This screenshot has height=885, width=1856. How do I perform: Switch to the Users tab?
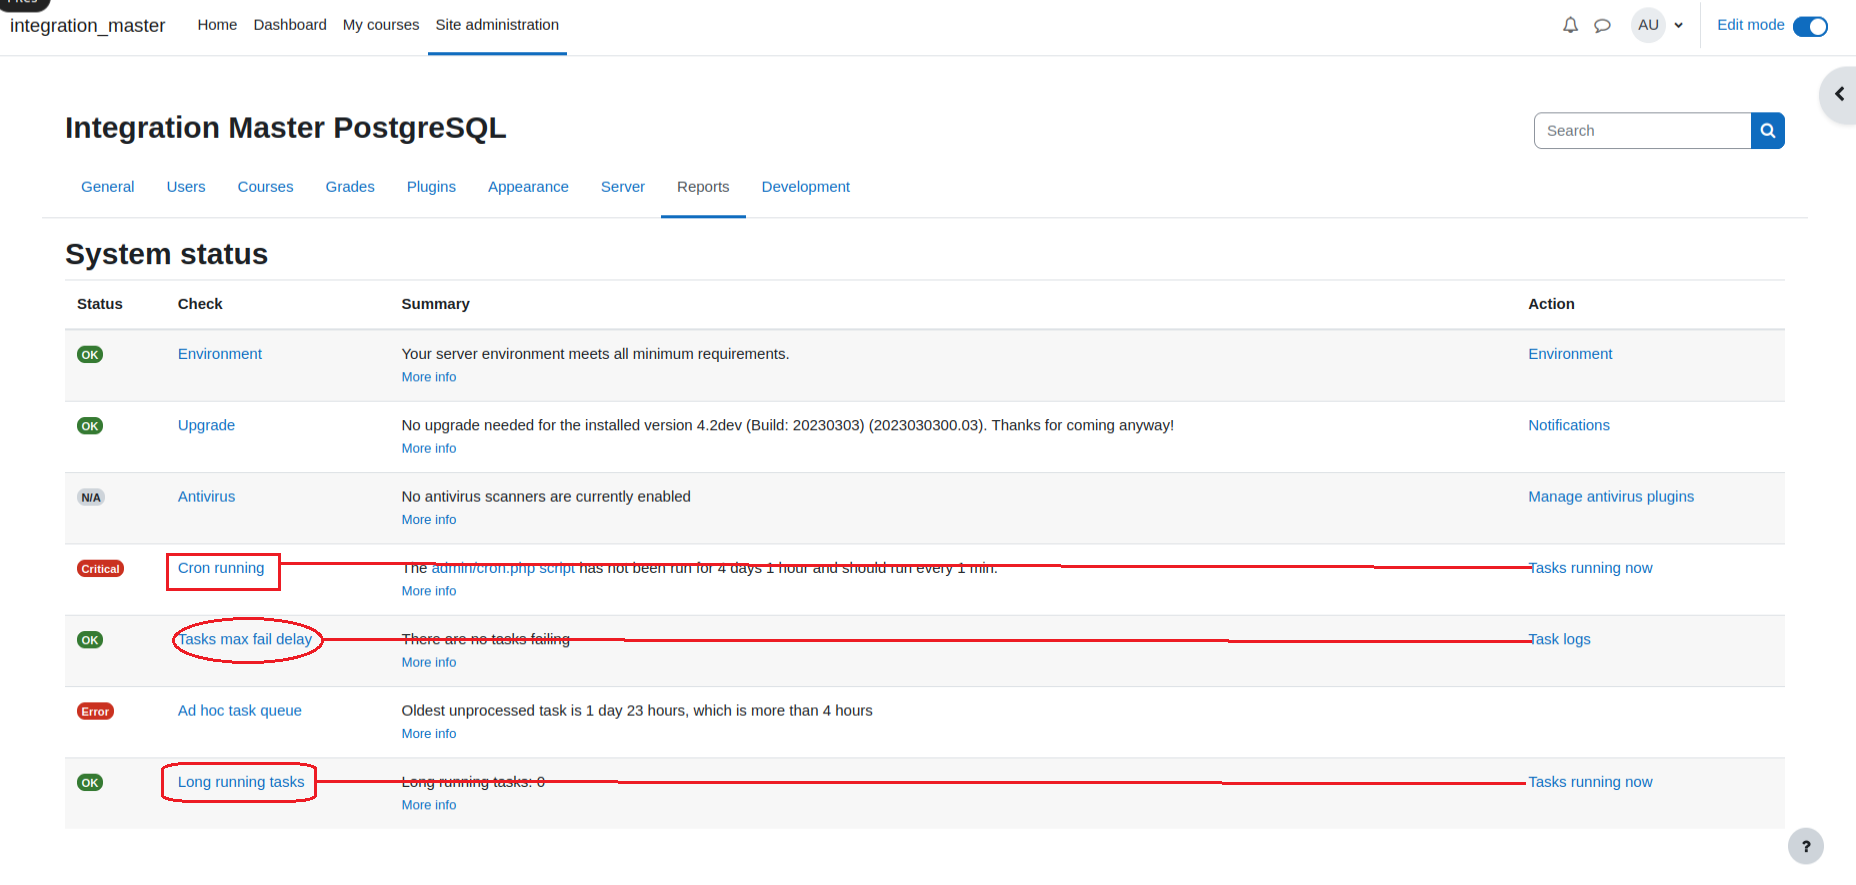186,187
